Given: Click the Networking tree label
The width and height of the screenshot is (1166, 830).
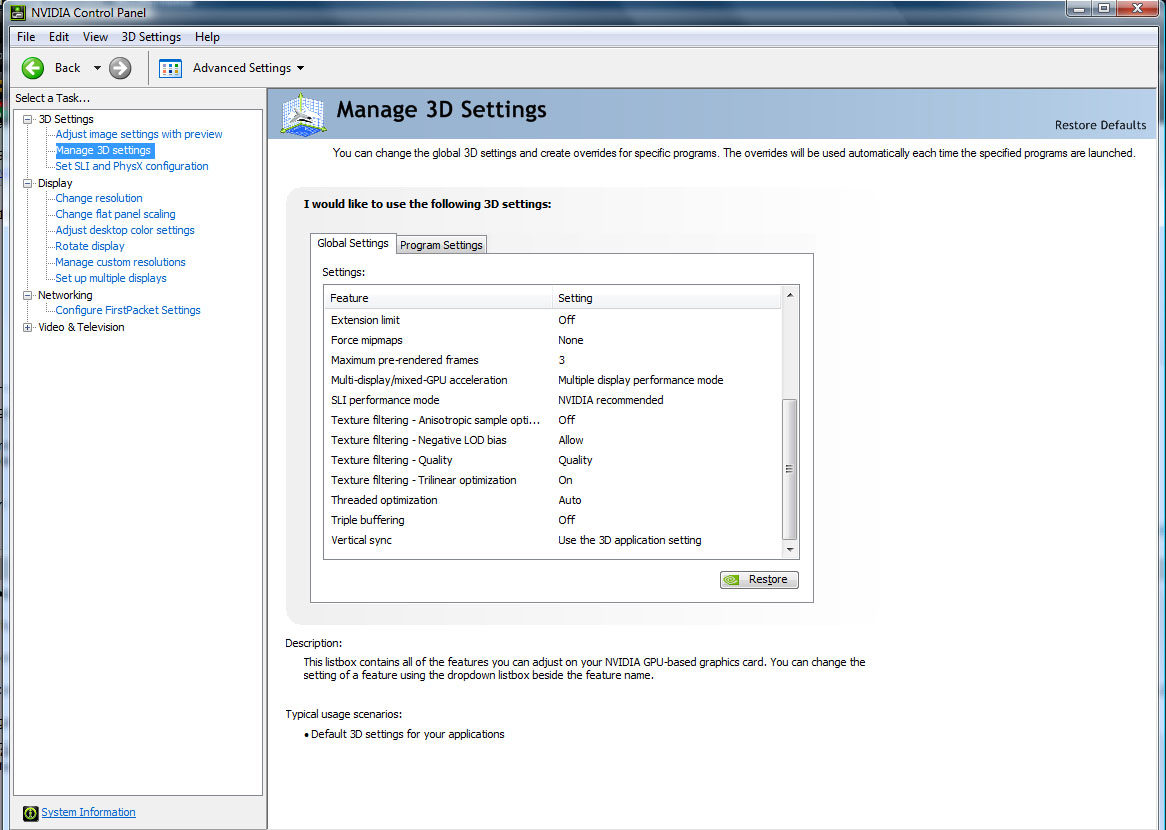Looking at the screenshot, I should pos(65,295).
